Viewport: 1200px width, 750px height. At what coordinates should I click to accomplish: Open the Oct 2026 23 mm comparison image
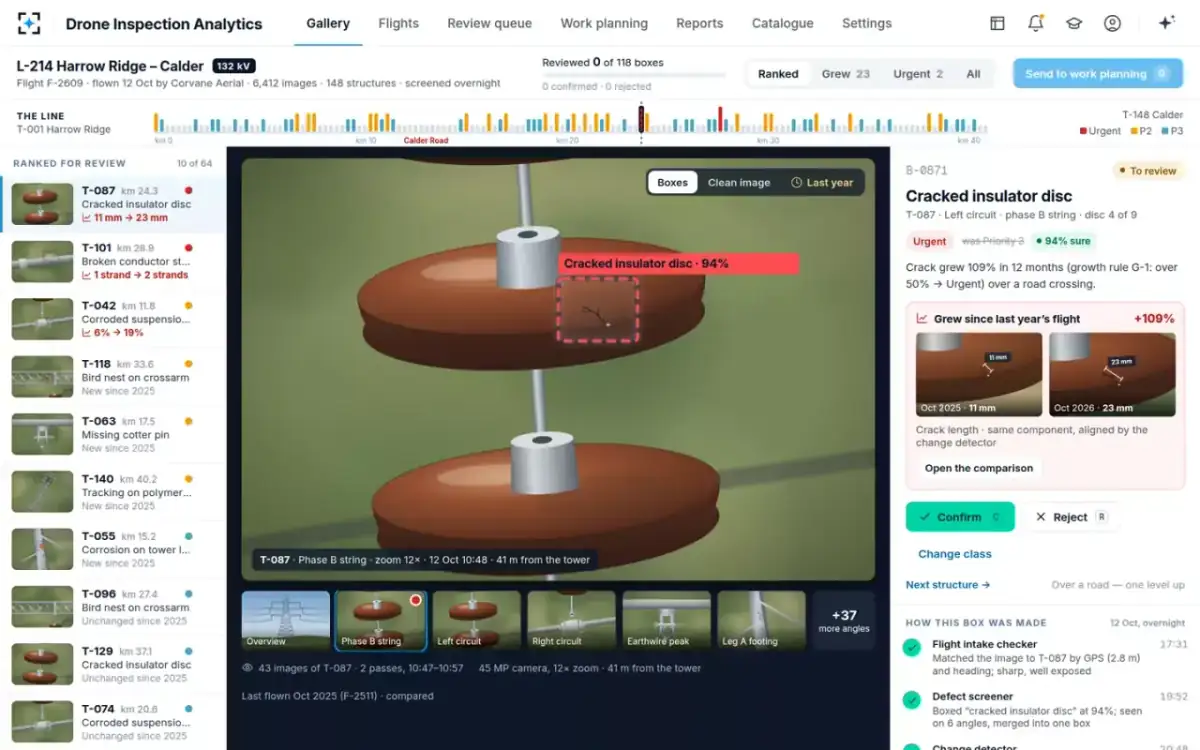coord(1112,374)
